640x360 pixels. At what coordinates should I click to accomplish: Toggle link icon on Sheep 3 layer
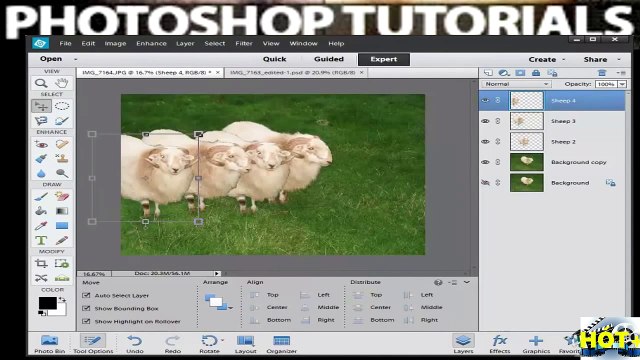498,121
